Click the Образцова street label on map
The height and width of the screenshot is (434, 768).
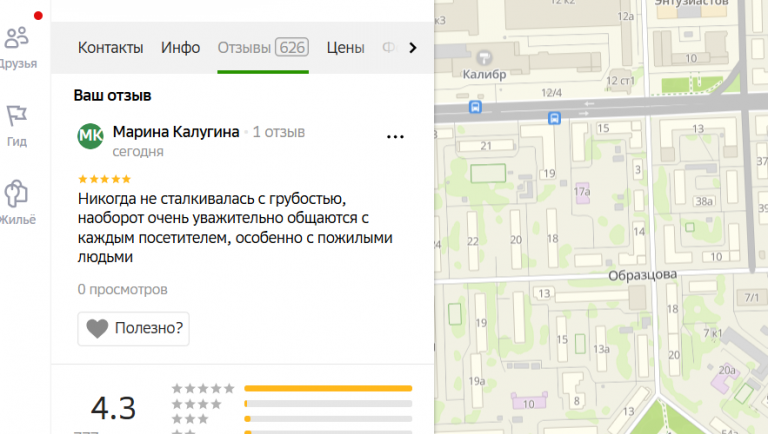(643, 275)
